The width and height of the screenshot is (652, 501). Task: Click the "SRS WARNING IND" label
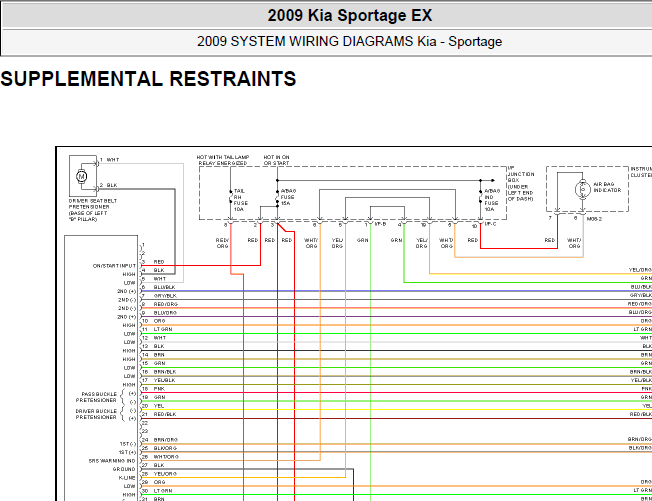click(112, 461)
